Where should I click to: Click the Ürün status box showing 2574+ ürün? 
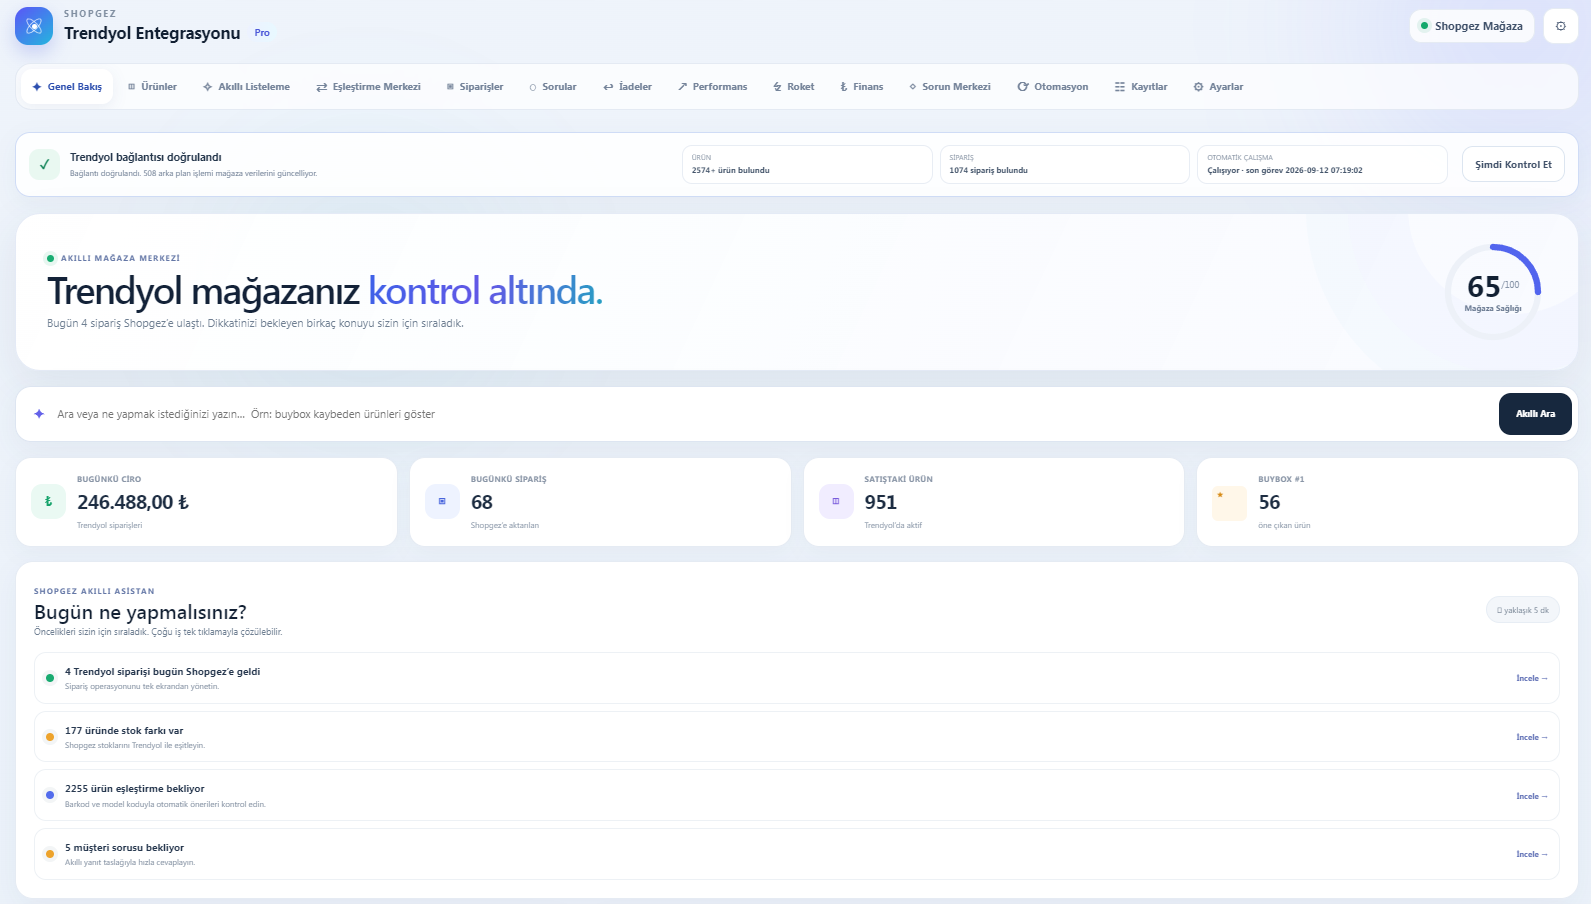[x=807, y=165]
